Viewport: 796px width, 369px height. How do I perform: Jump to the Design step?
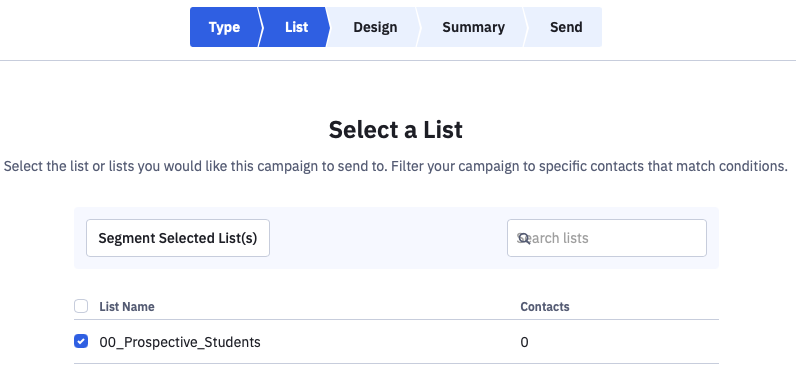point(375,27)
